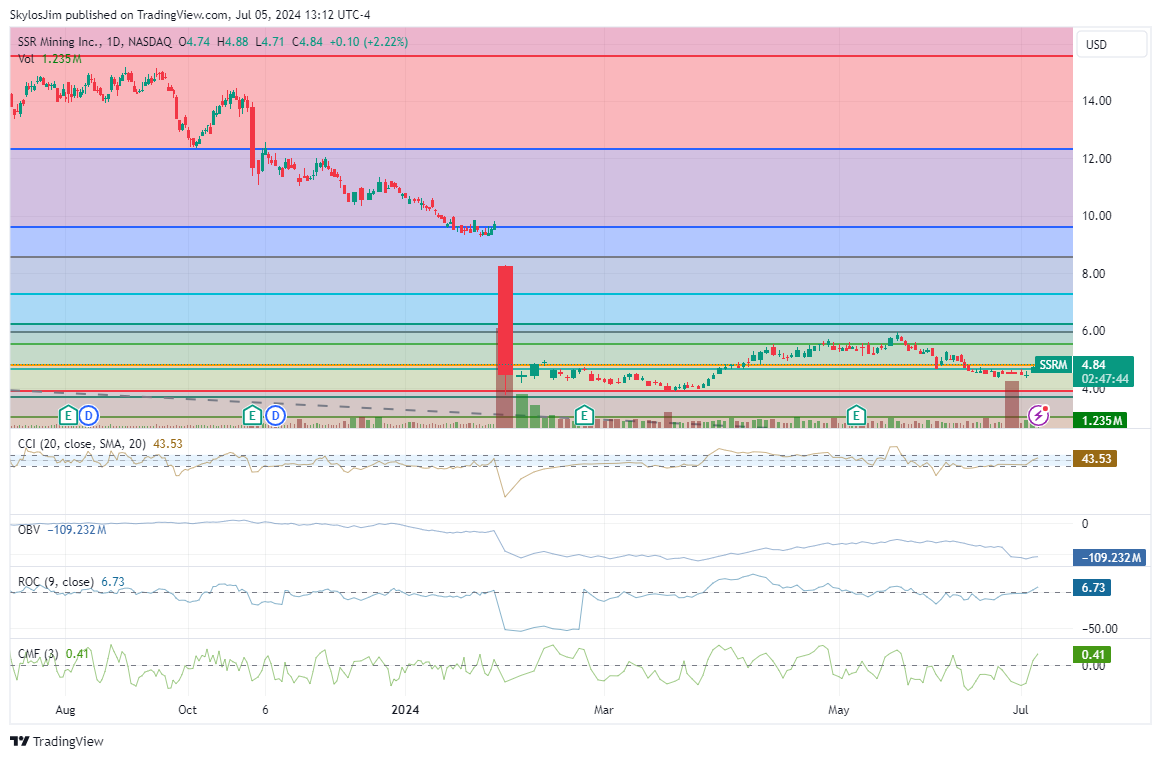The height and width of the screenshot is (759, 1161).
Task: Click the 14.00 price scale label
Action: (x=1097, y=101)
